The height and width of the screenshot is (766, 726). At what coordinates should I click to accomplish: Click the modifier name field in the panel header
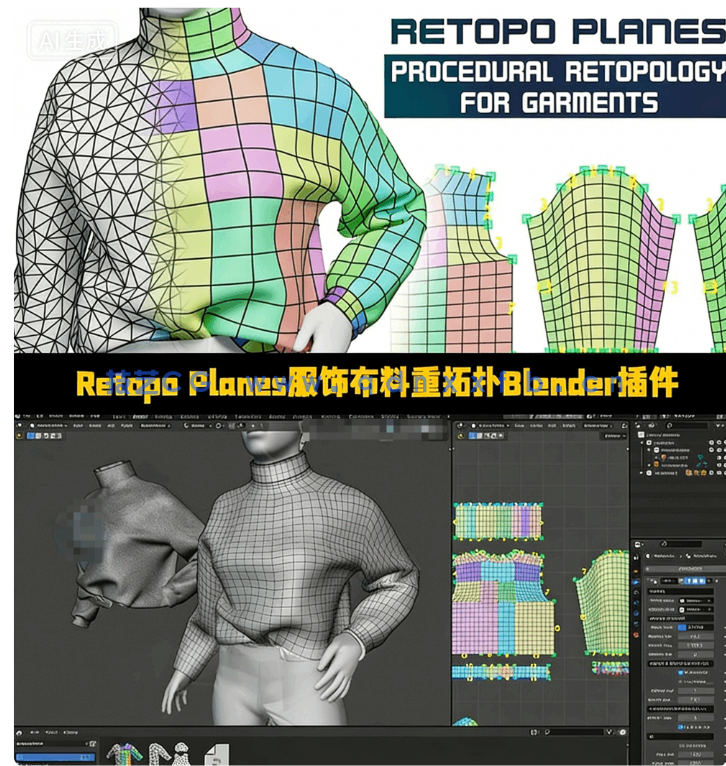[x=669, y=581]
